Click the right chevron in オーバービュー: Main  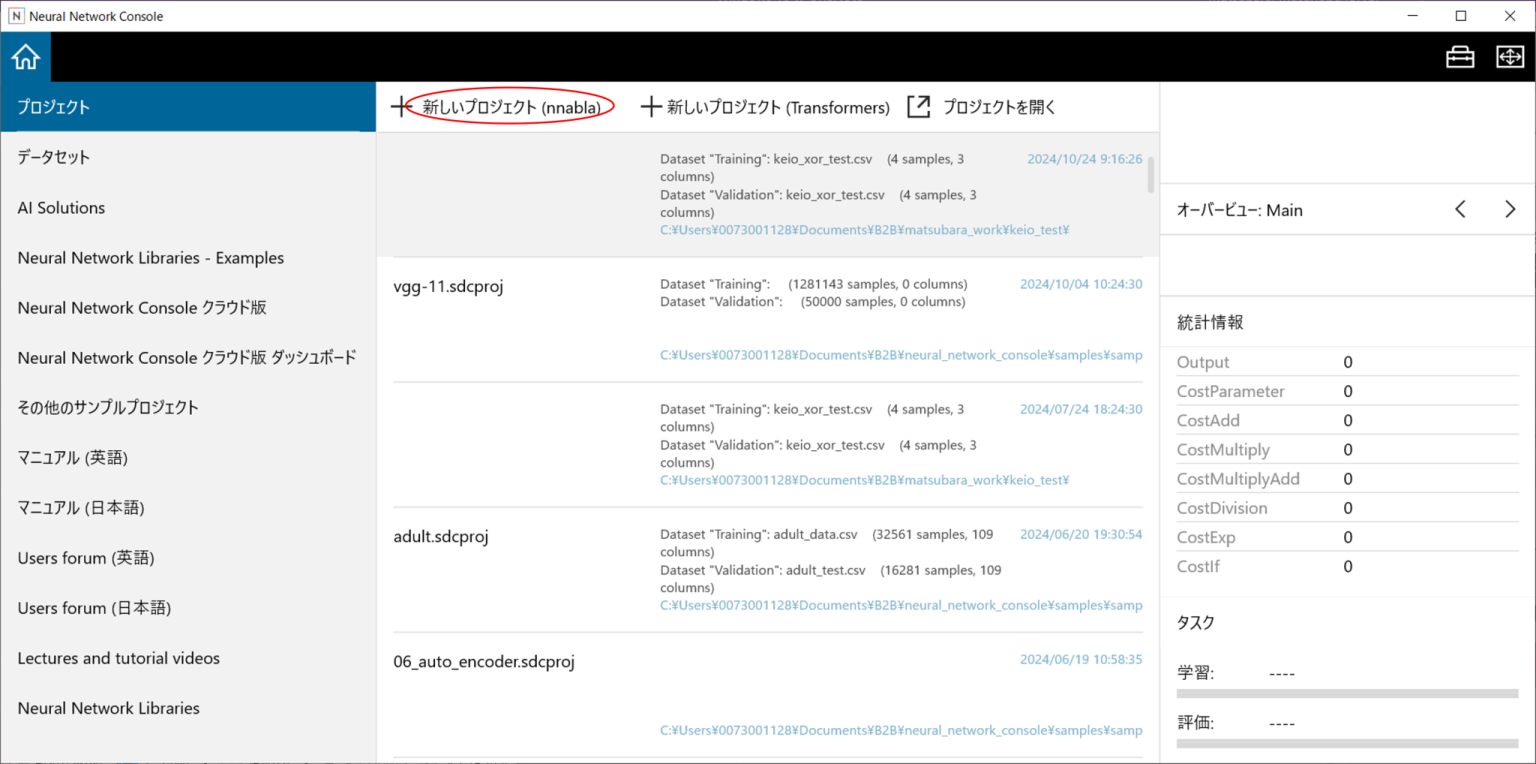click(1510, 209)
